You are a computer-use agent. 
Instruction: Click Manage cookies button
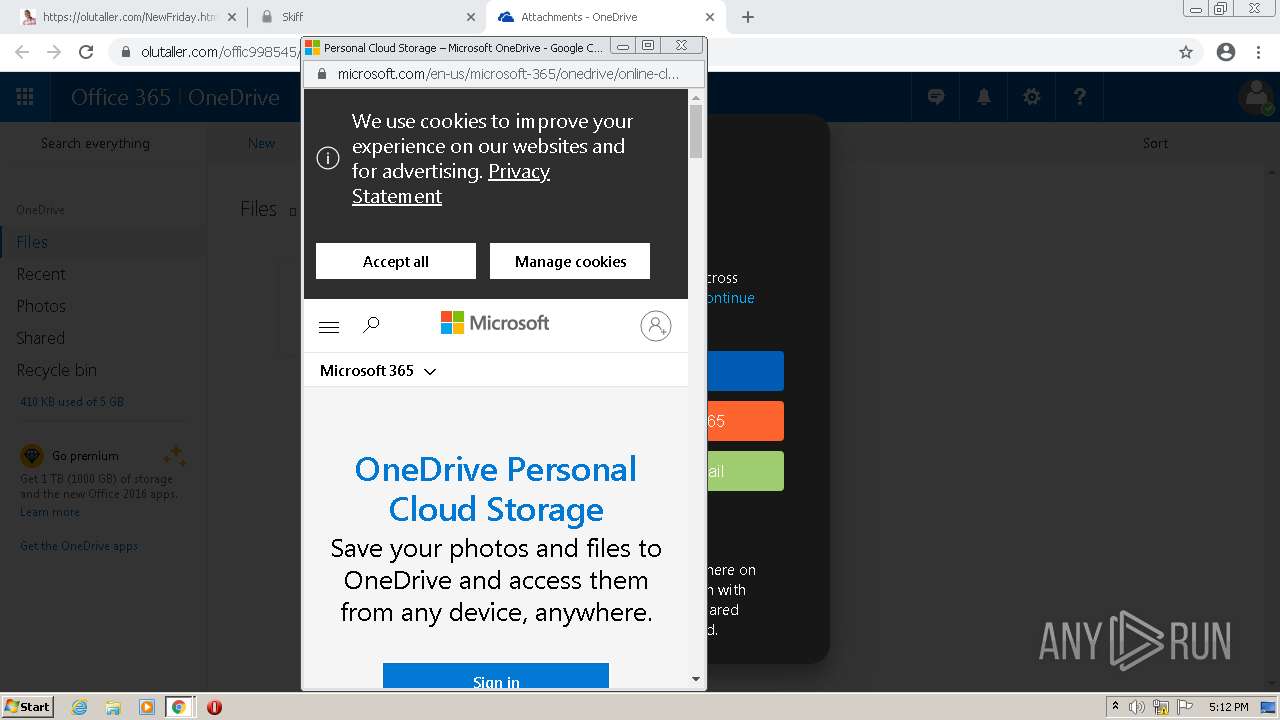click(x=570, y=261)
